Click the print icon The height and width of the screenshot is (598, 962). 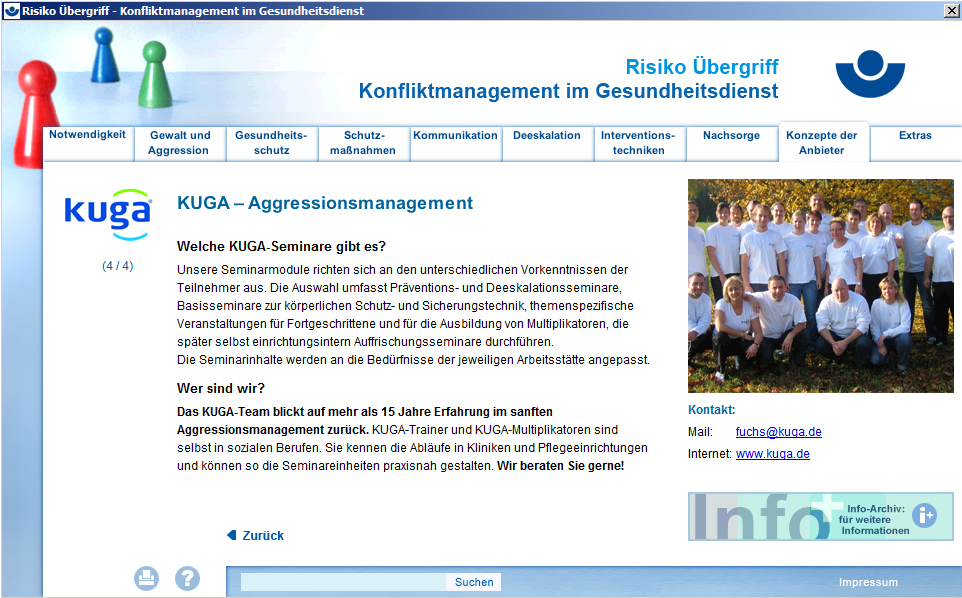[147, 578]
